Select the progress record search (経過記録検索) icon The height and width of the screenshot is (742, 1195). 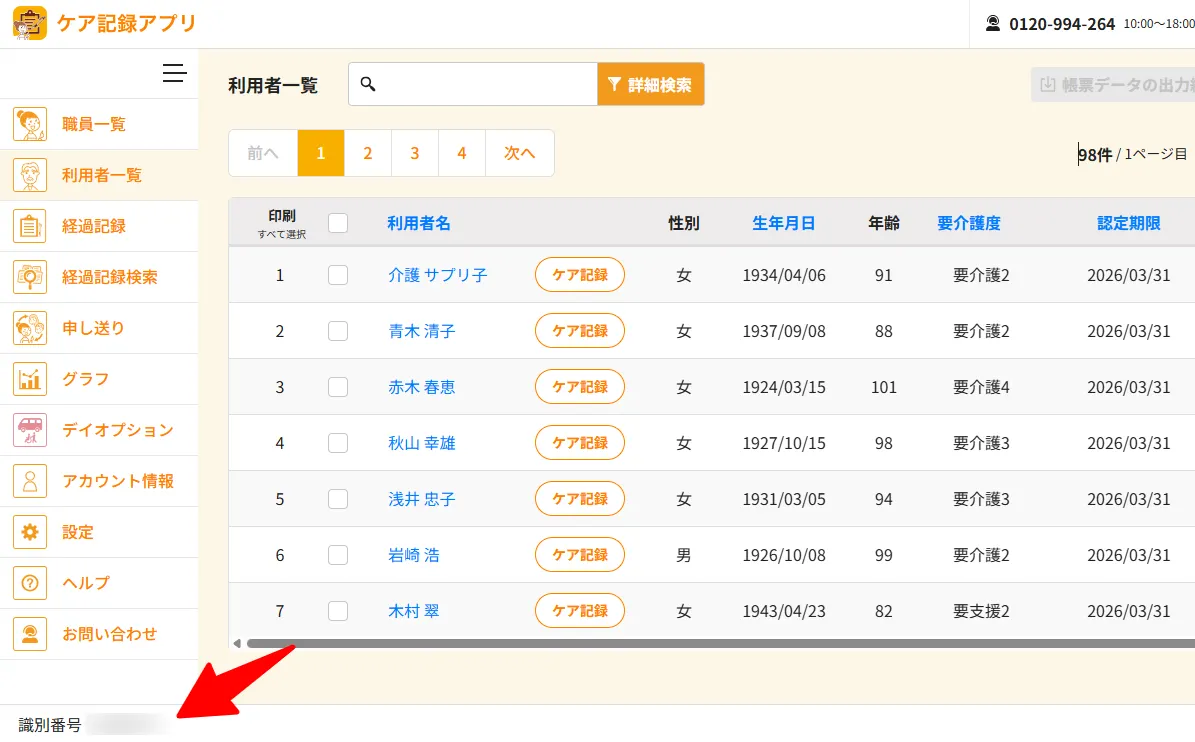point(30,277)
